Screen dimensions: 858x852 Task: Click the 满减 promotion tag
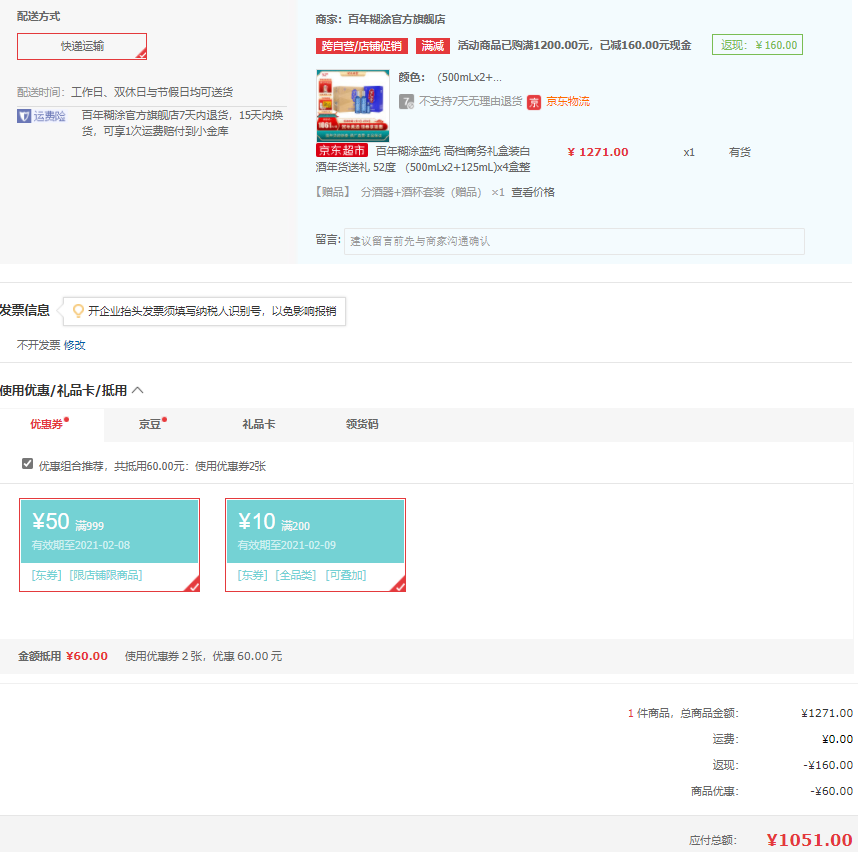433,46
